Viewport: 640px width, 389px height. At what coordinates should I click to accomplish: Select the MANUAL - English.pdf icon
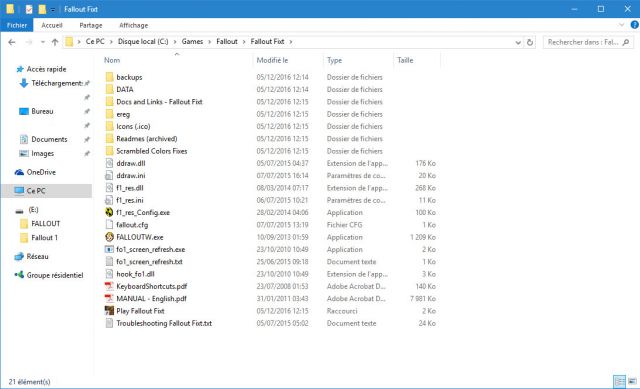tap(109, 298)
